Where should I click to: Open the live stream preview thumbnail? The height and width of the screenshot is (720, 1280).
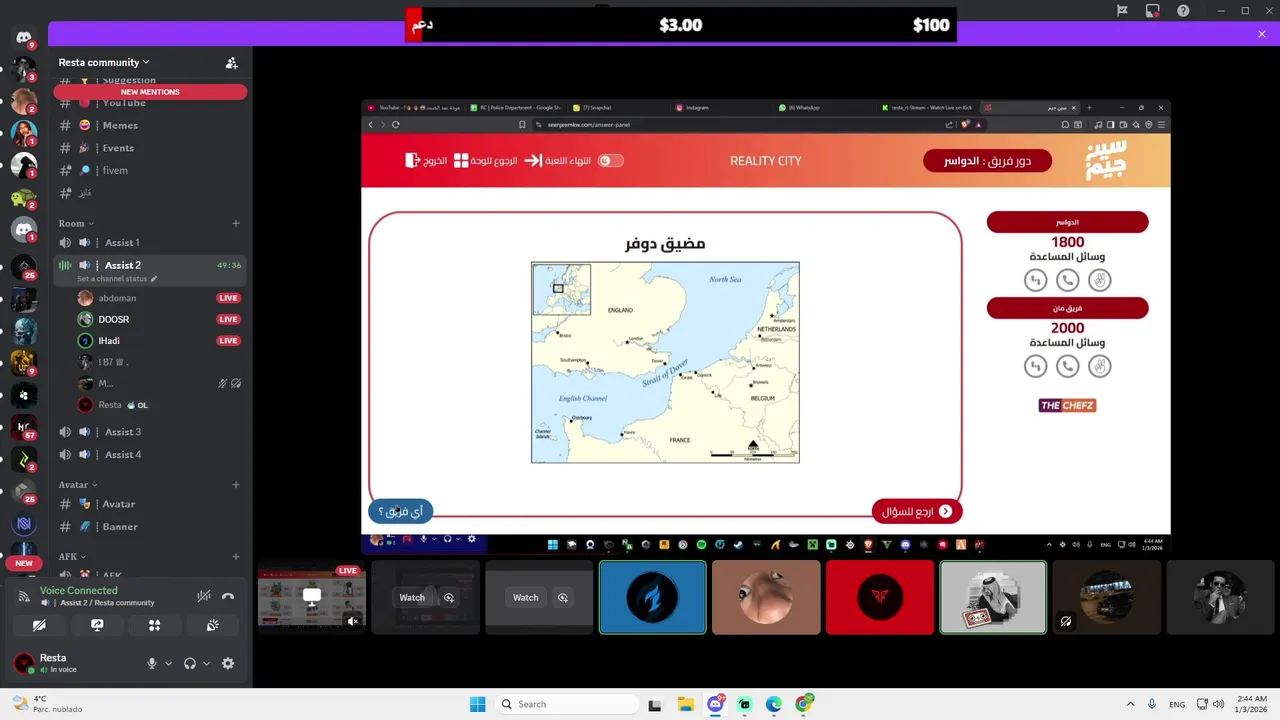click(x=312, y=597)
